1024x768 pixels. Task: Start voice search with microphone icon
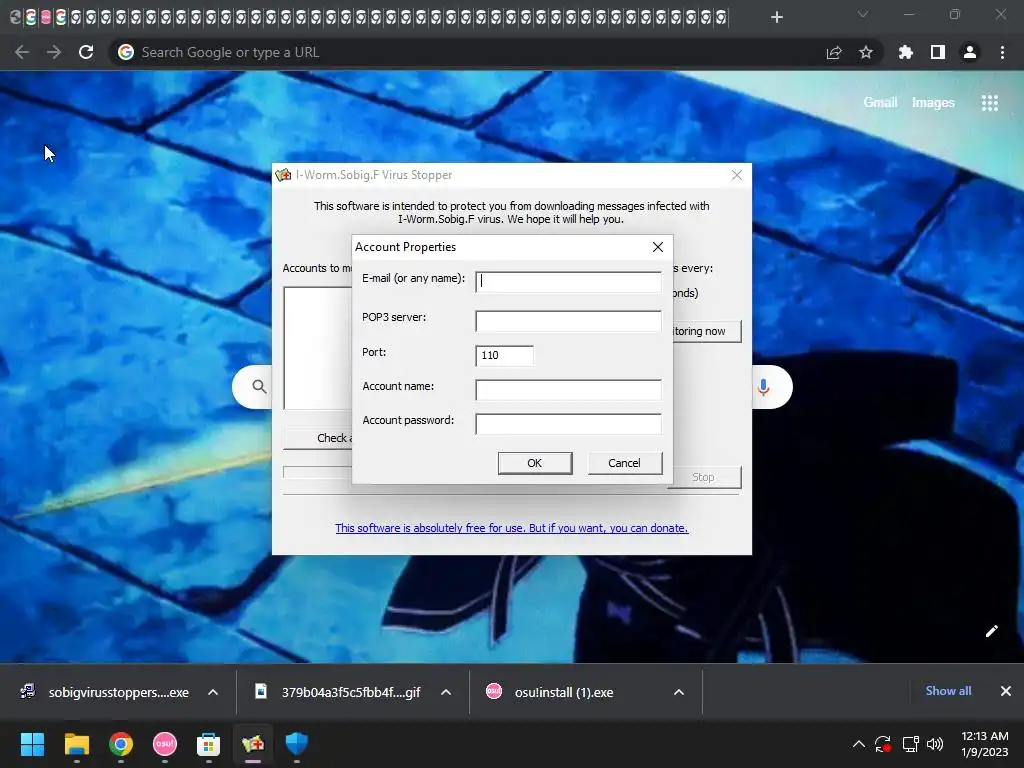[x=763, y=387]
